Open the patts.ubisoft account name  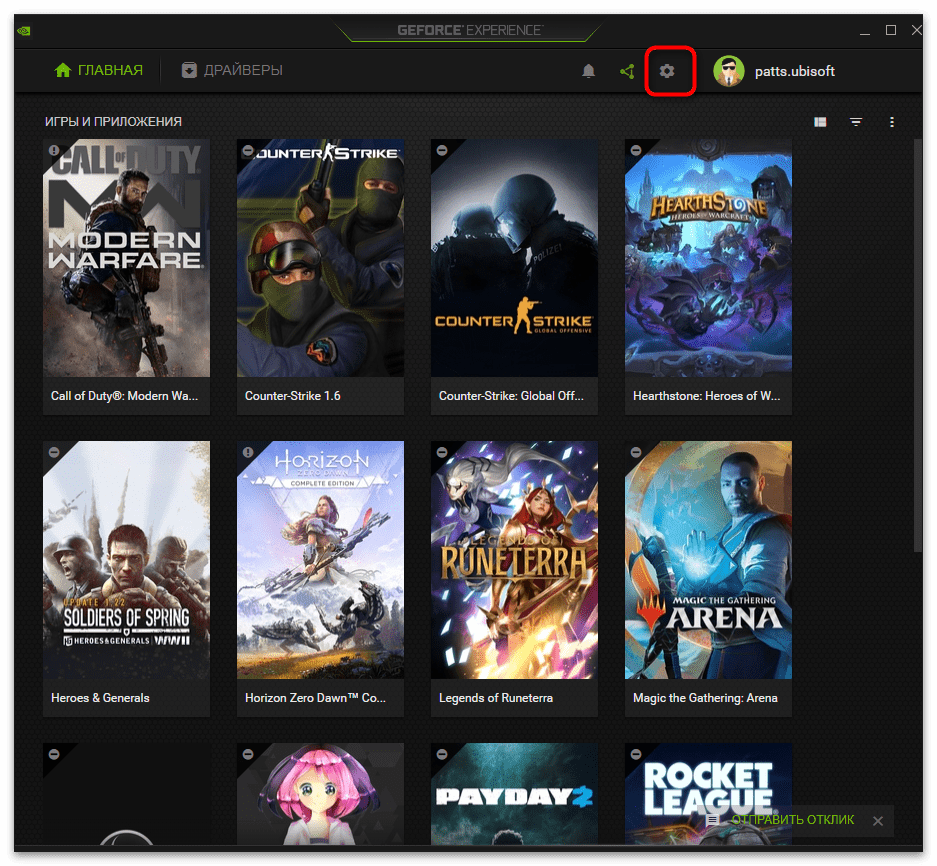click(x=795, y=71)
